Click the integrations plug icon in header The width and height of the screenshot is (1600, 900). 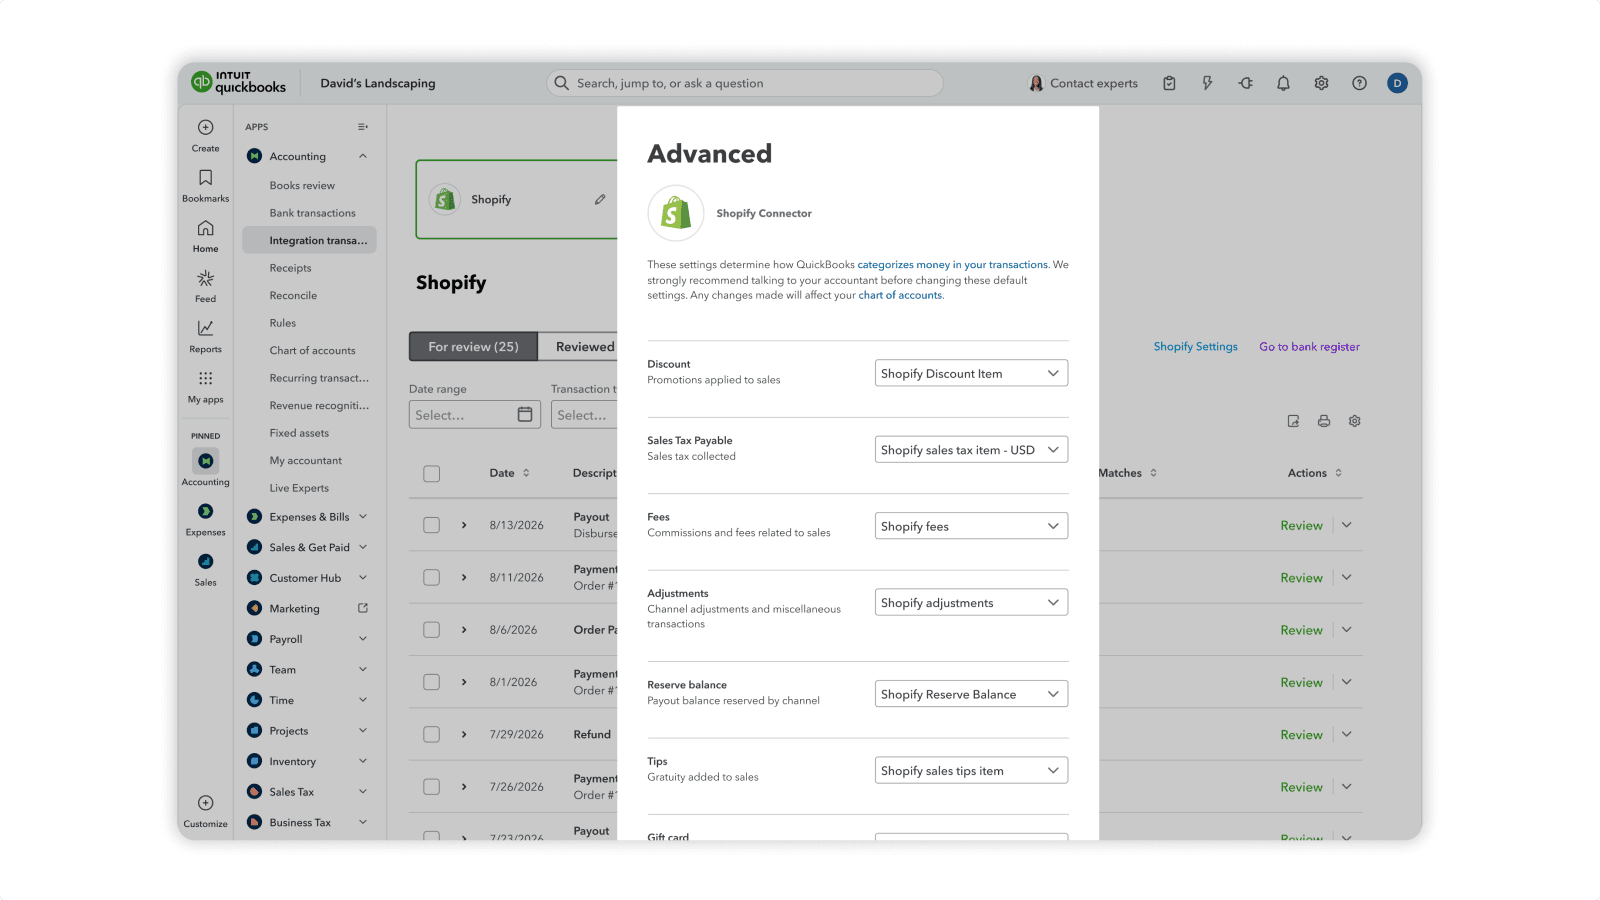point(1245,84)
